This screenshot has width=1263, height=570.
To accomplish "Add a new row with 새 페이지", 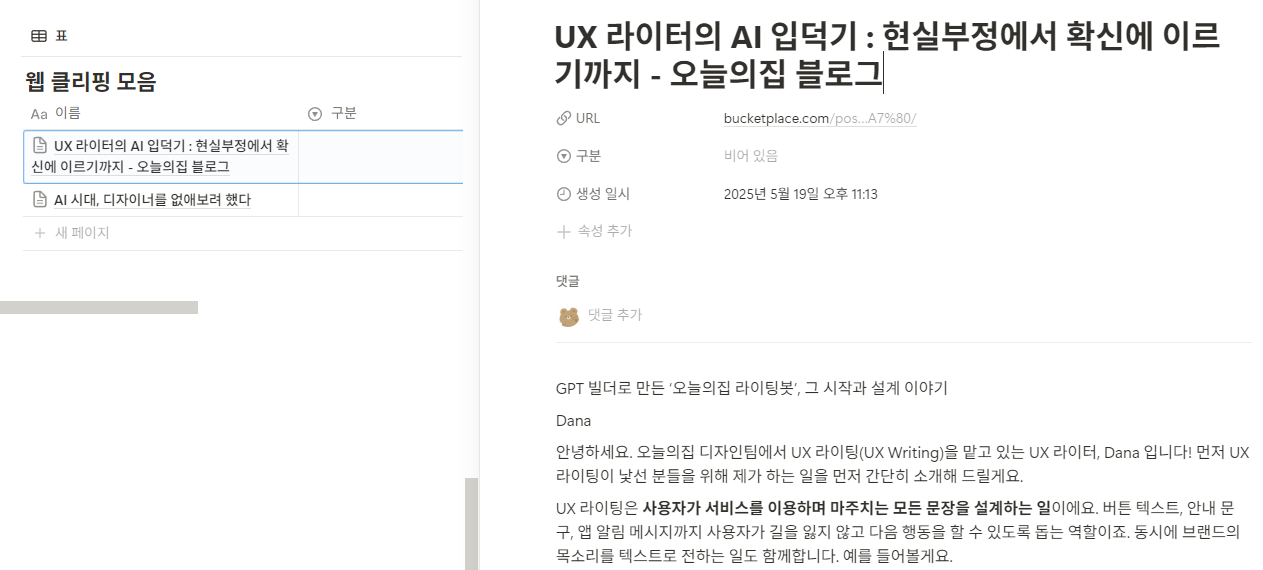I will click(x=243, y=233).
